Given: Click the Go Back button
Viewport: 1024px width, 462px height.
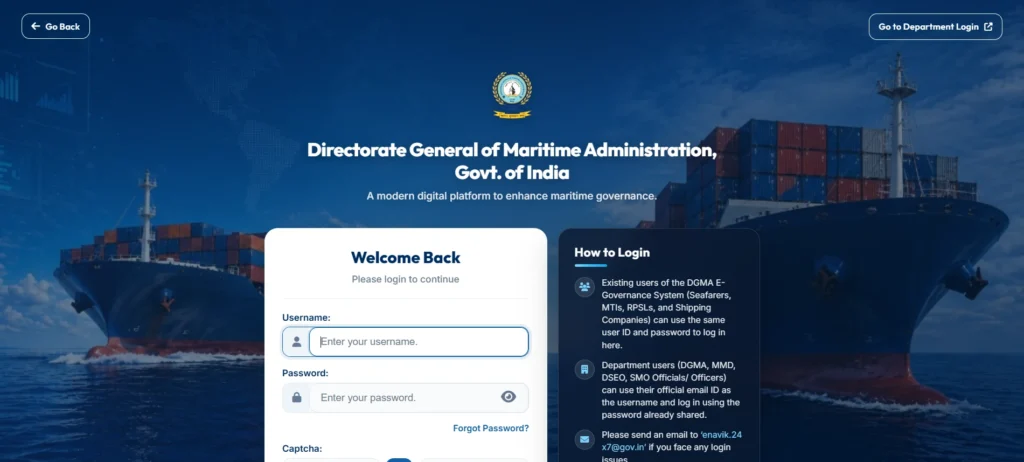Looking at the screenshot, I should tap(56, 26).
